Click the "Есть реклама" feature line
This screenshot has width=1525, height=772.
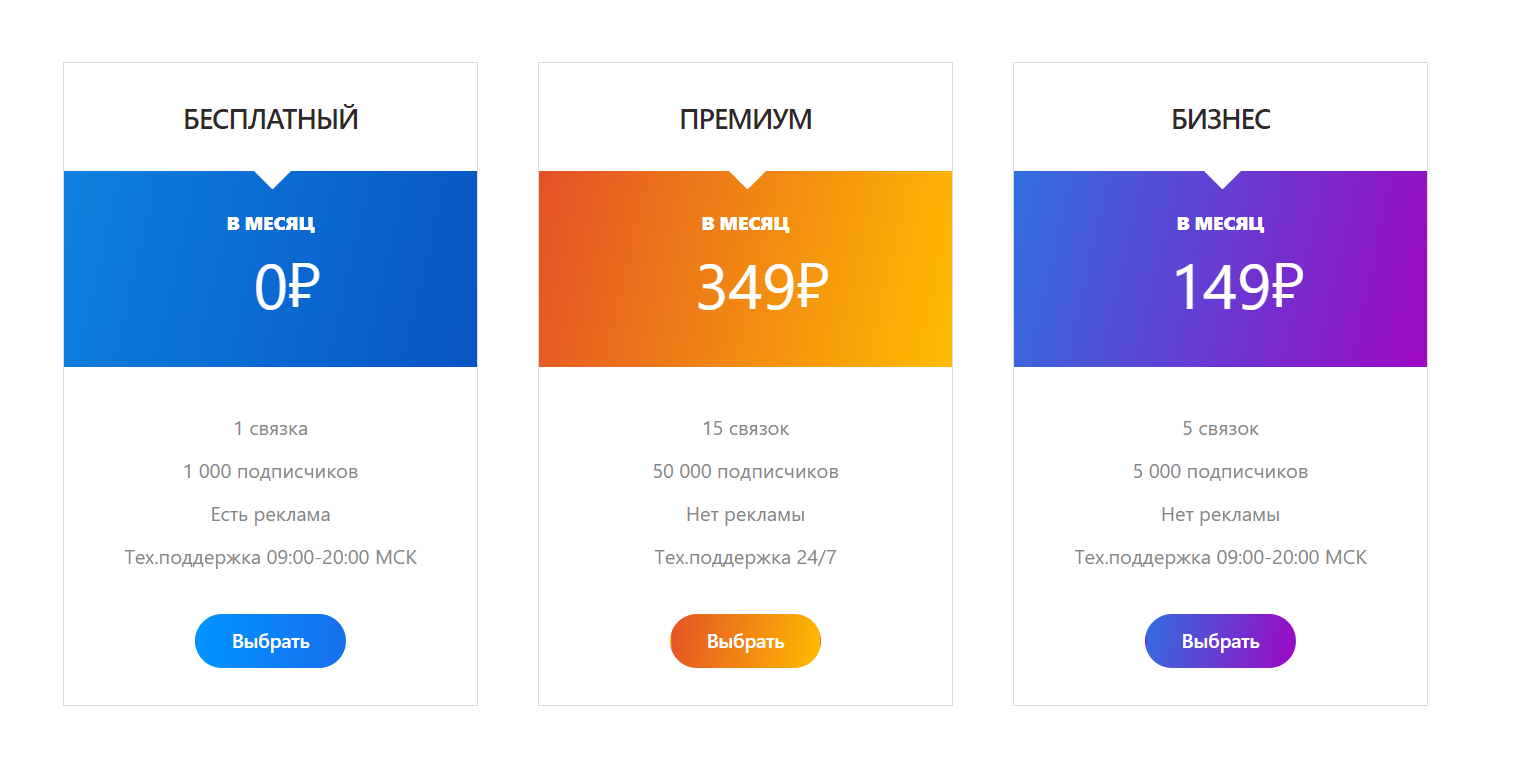(271, 515)
